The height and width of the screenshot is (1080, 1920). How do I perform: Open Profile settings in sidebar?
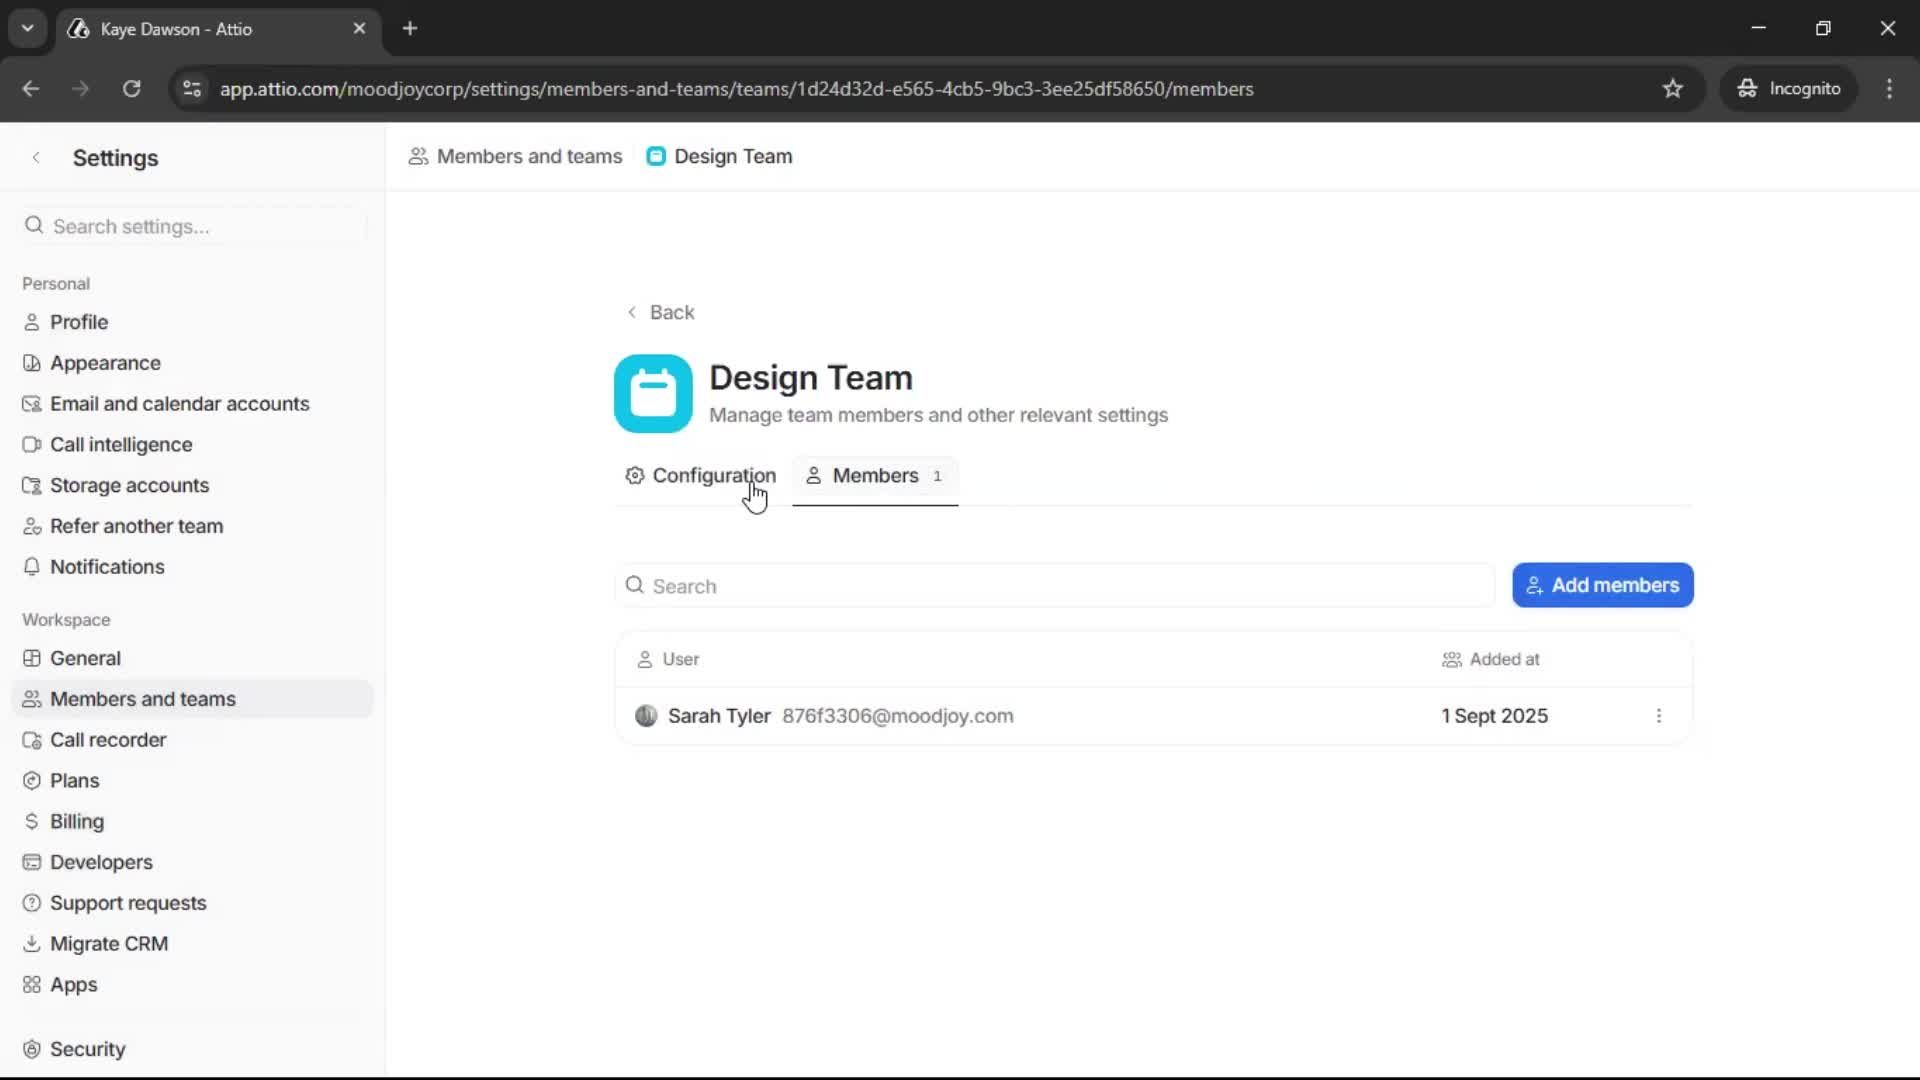point(78,322)
